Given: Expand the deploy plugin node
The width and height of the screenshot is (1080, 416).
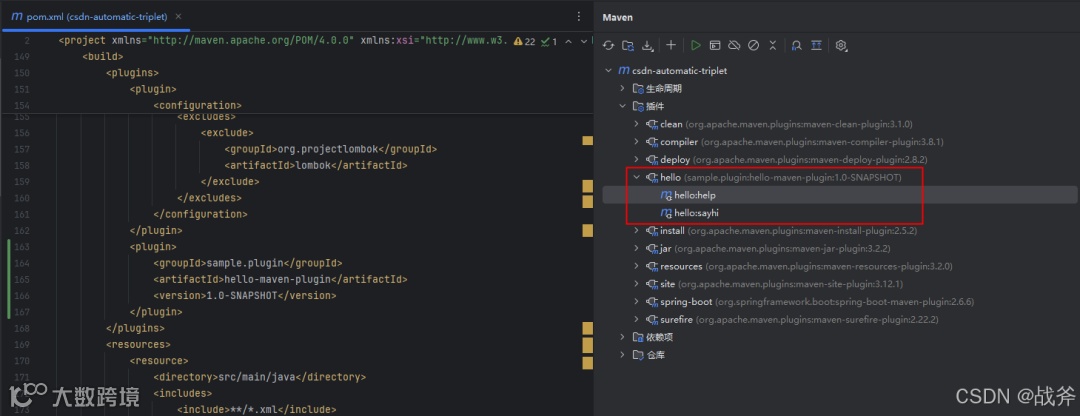Looking at the screenshot, I should pos(636,160).
